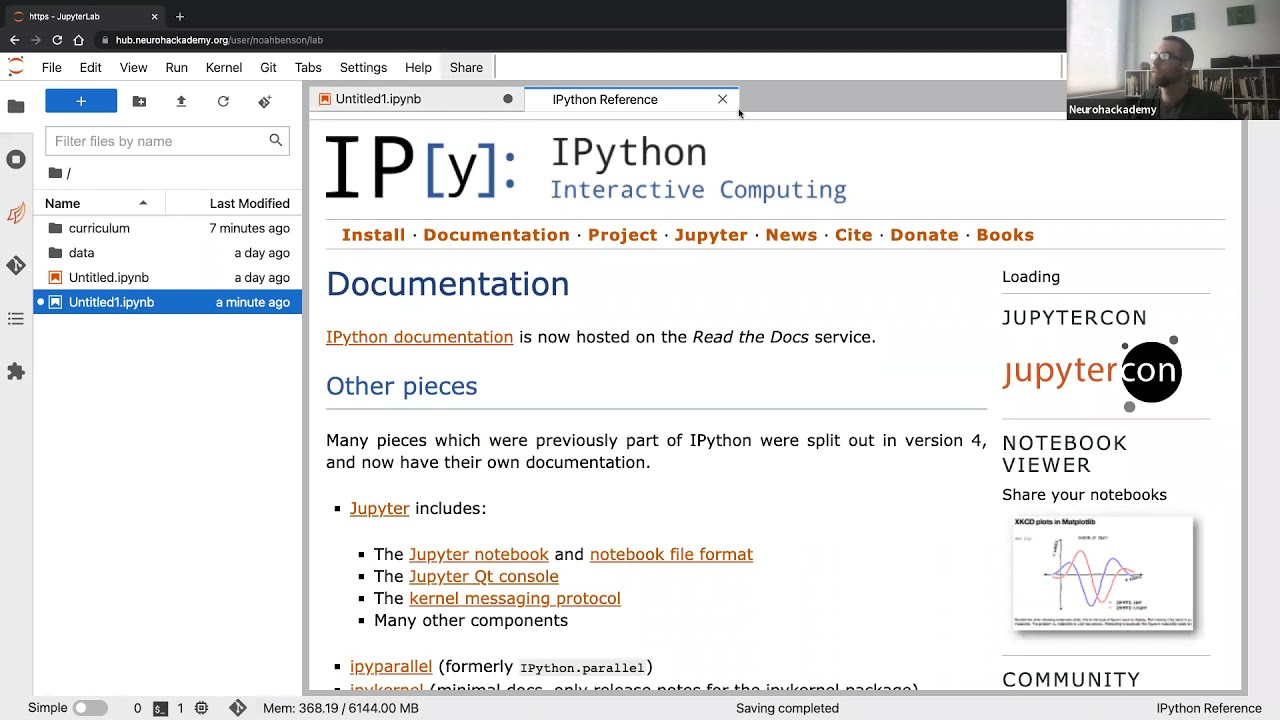Open a new browser tab
The image size is (1280, 720).
click(180, 16)
